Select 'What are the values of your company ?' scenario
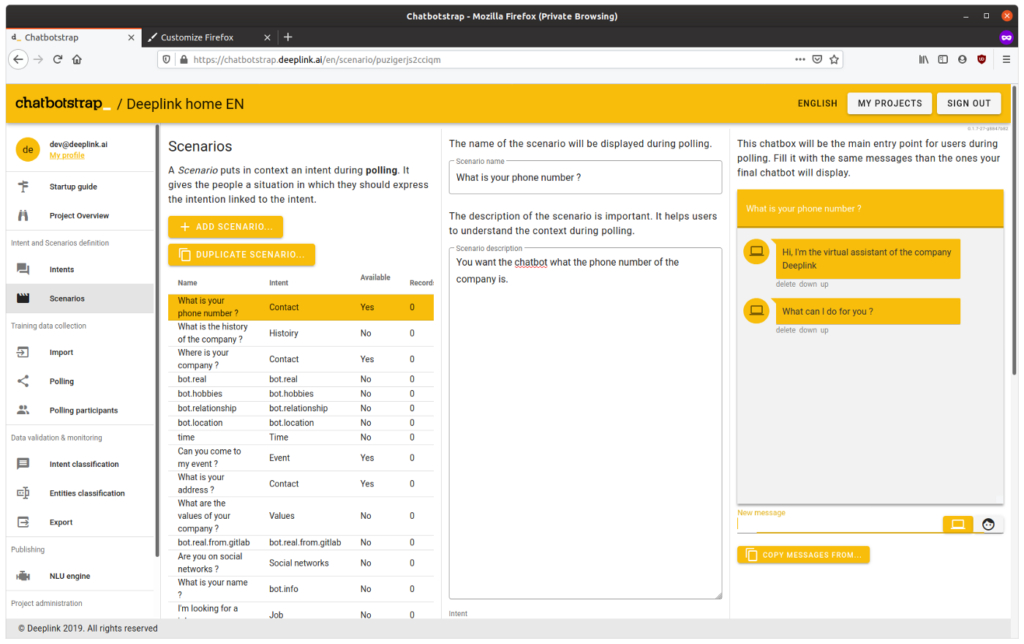 [x=301, y=516]
